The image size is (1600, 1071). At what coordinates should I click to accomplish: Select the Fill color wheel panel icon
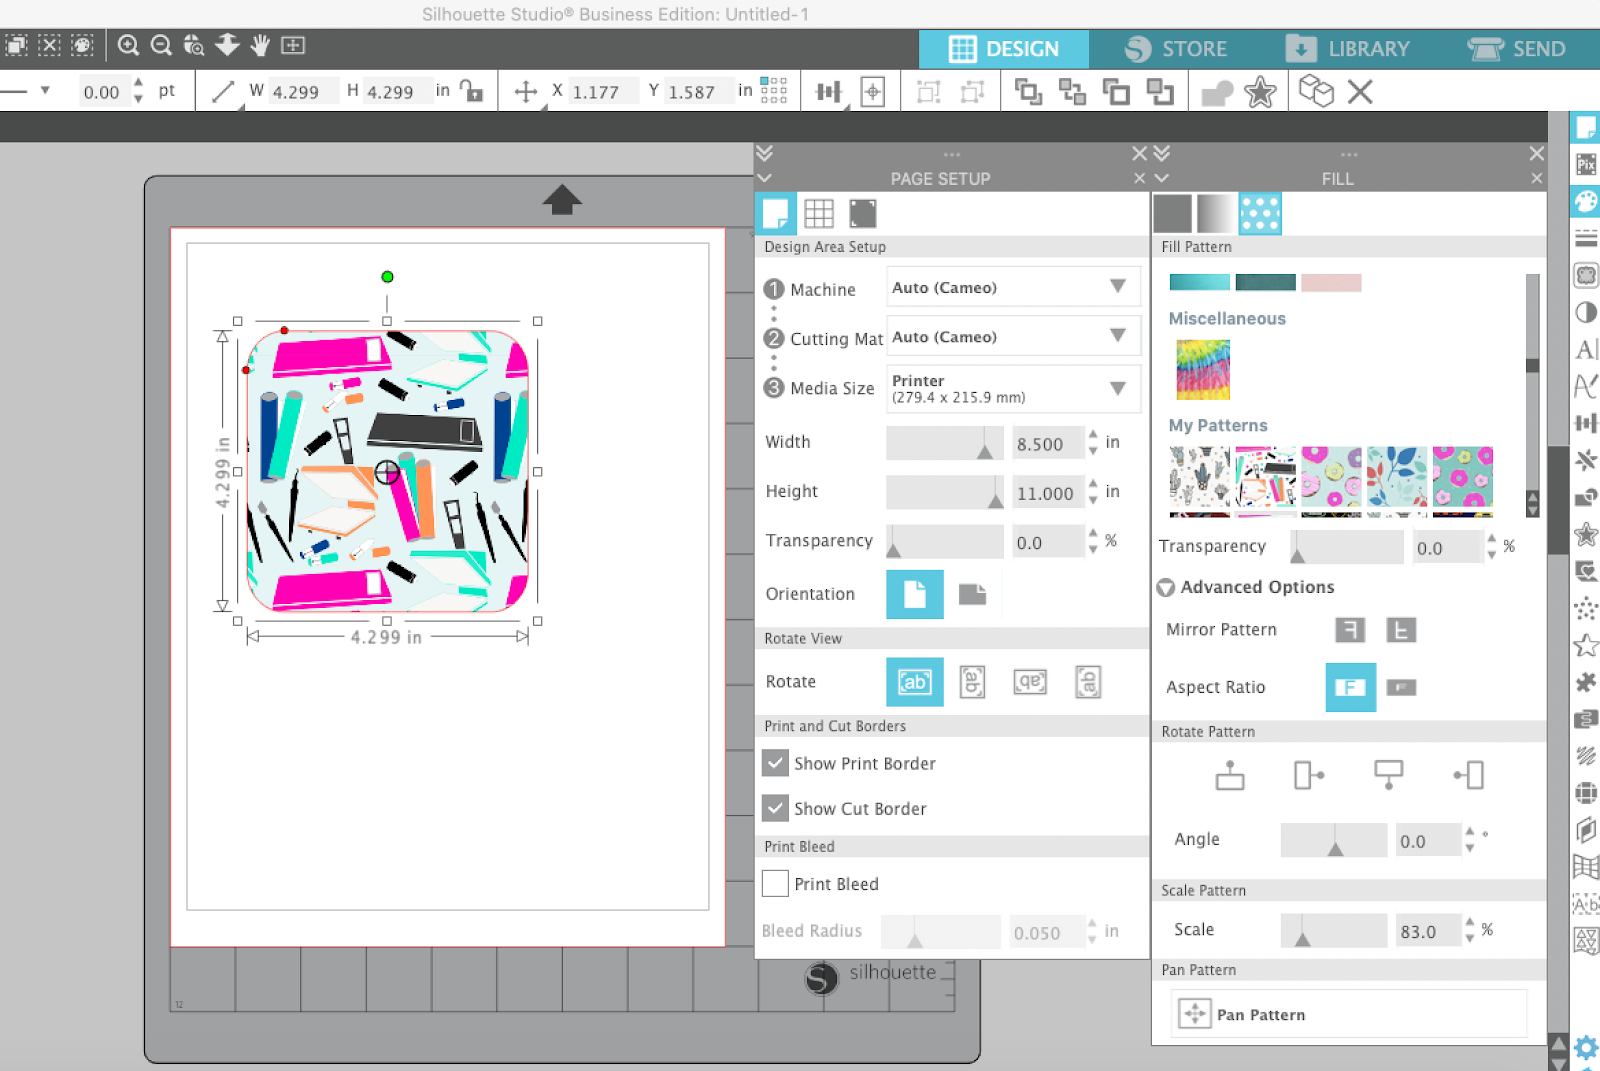click(x=1585, y=200)
